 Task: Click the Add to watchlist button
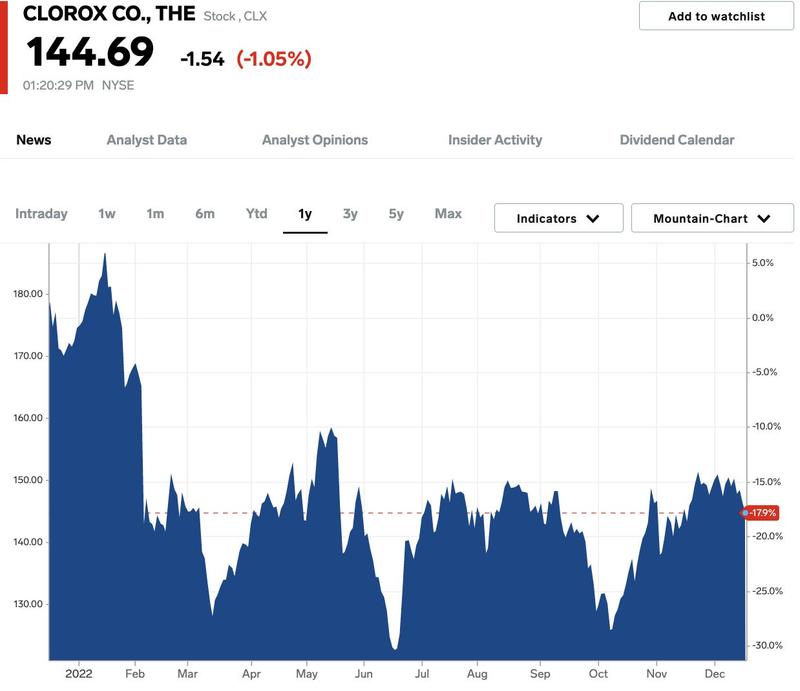coord(716,16)
